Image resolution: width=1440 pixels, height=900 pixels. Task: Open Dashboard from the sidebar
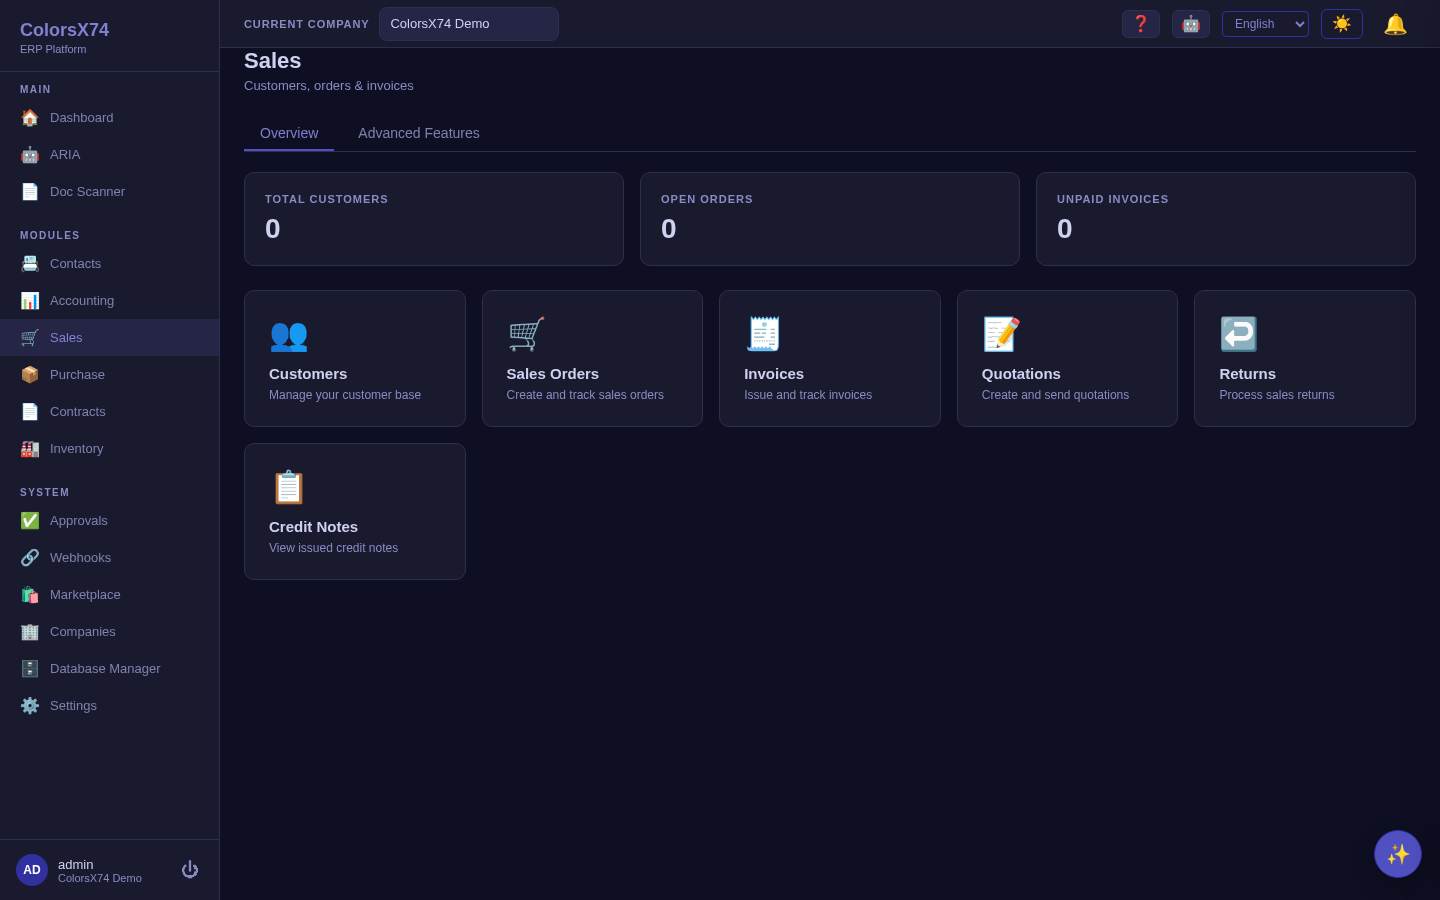pyautogui.click(x=110, y=118)
